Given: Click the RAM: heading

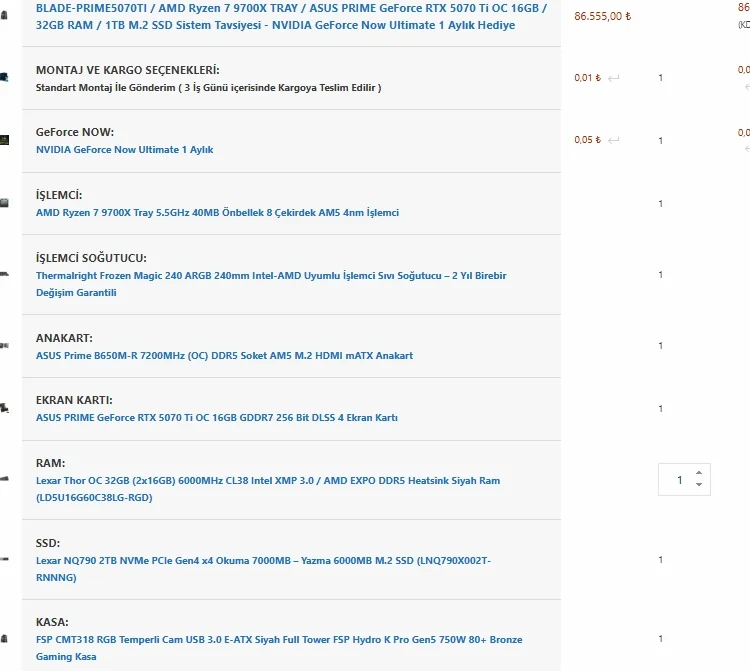Looking at the screenshot, I should click(50, 463).
